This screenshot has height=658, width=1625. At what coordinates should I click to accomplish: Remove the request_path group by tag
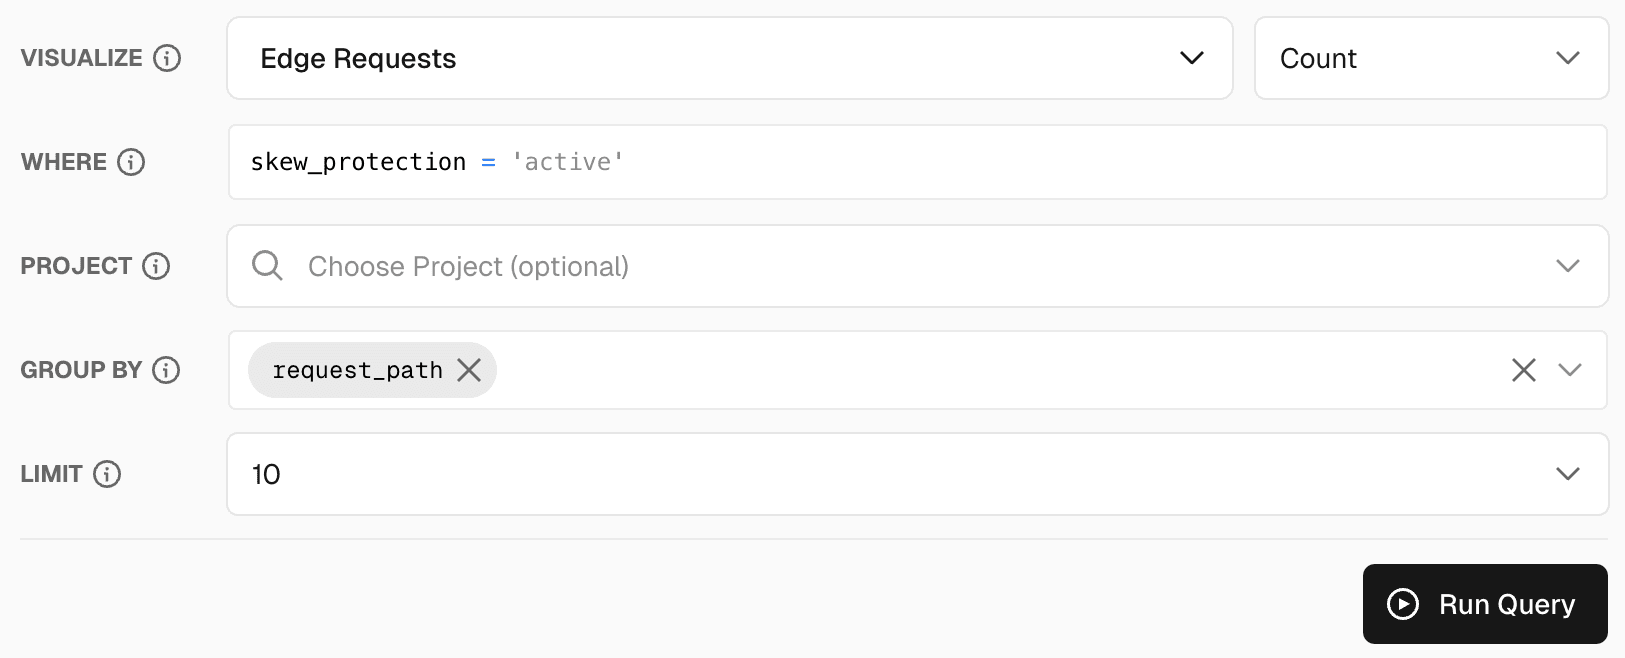(x=469, y=369)
